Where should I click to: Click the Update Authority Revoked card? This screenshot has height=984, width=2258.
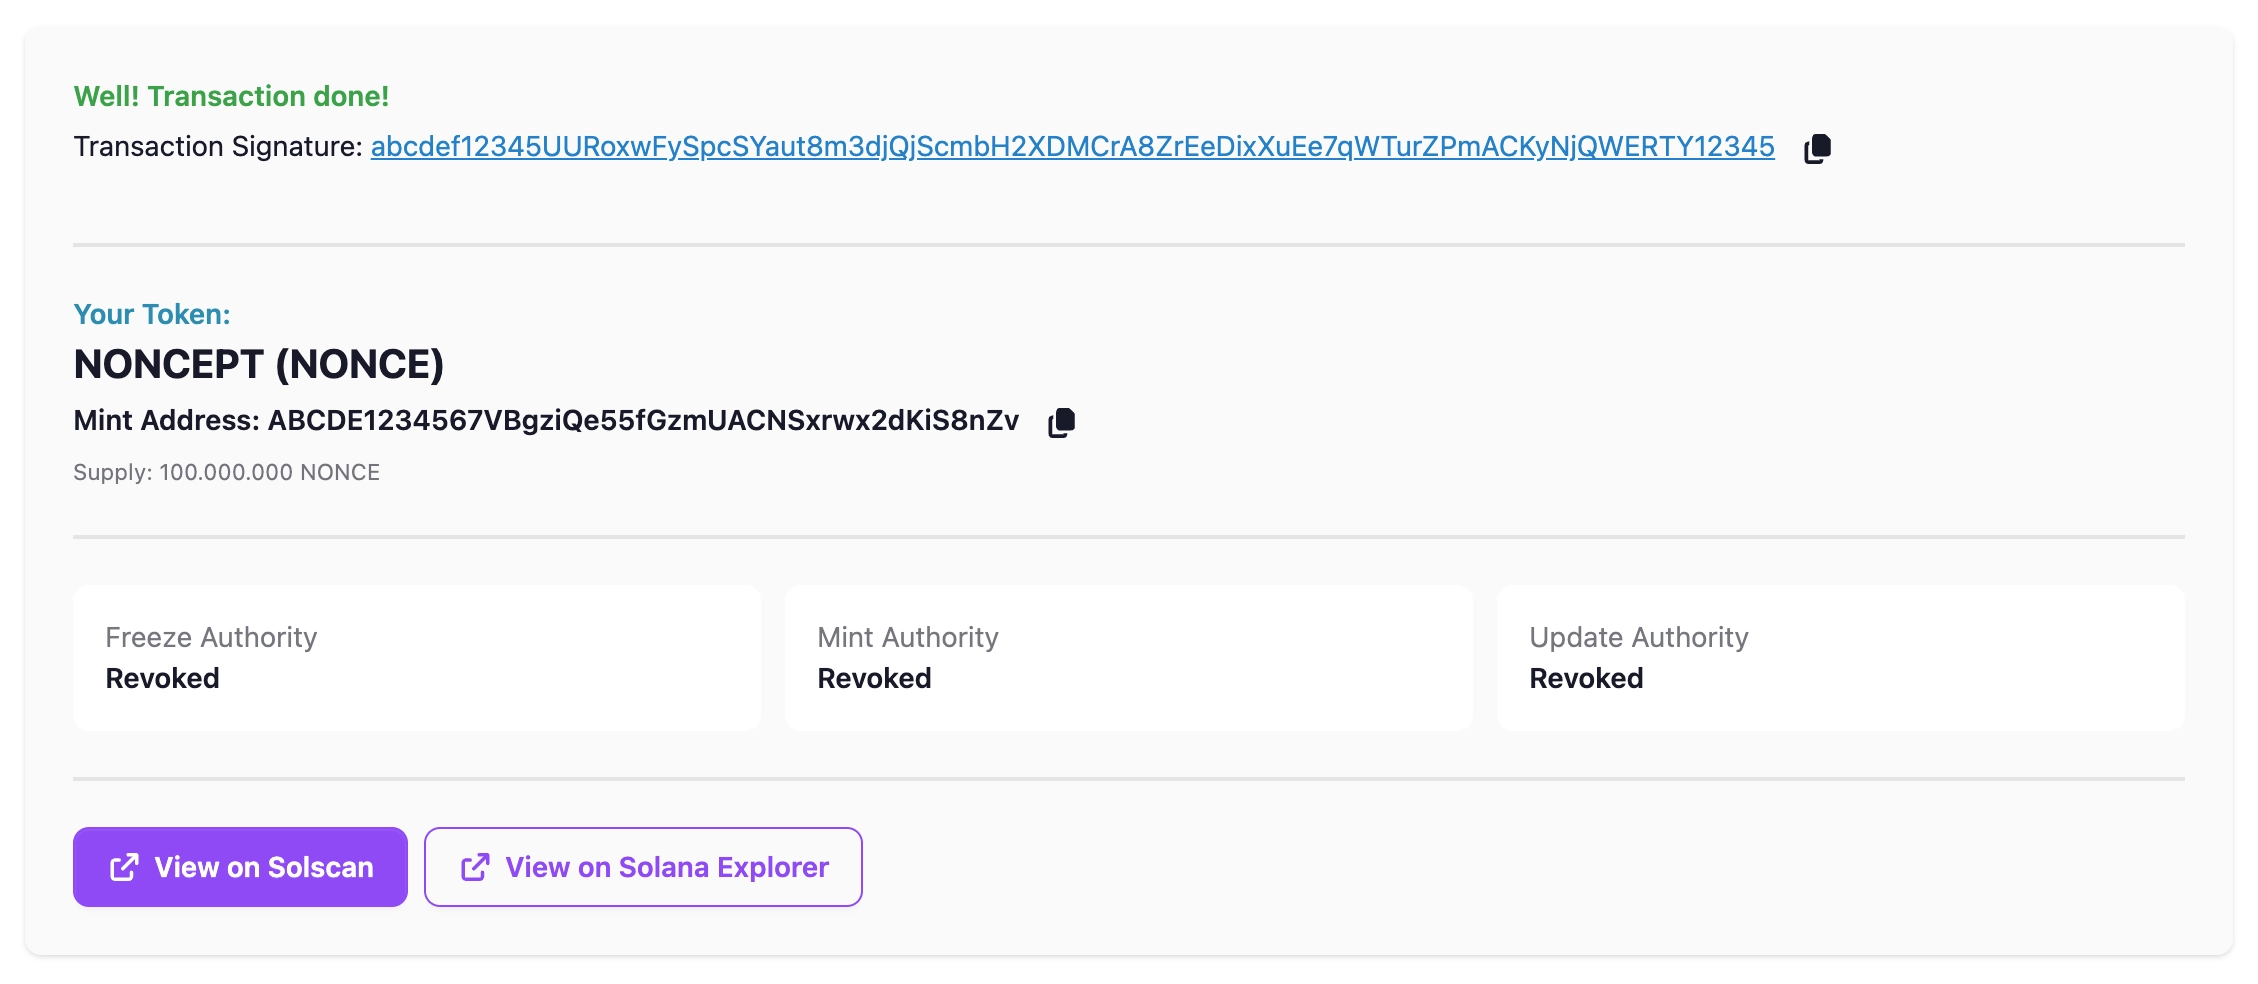point(1841,658)
